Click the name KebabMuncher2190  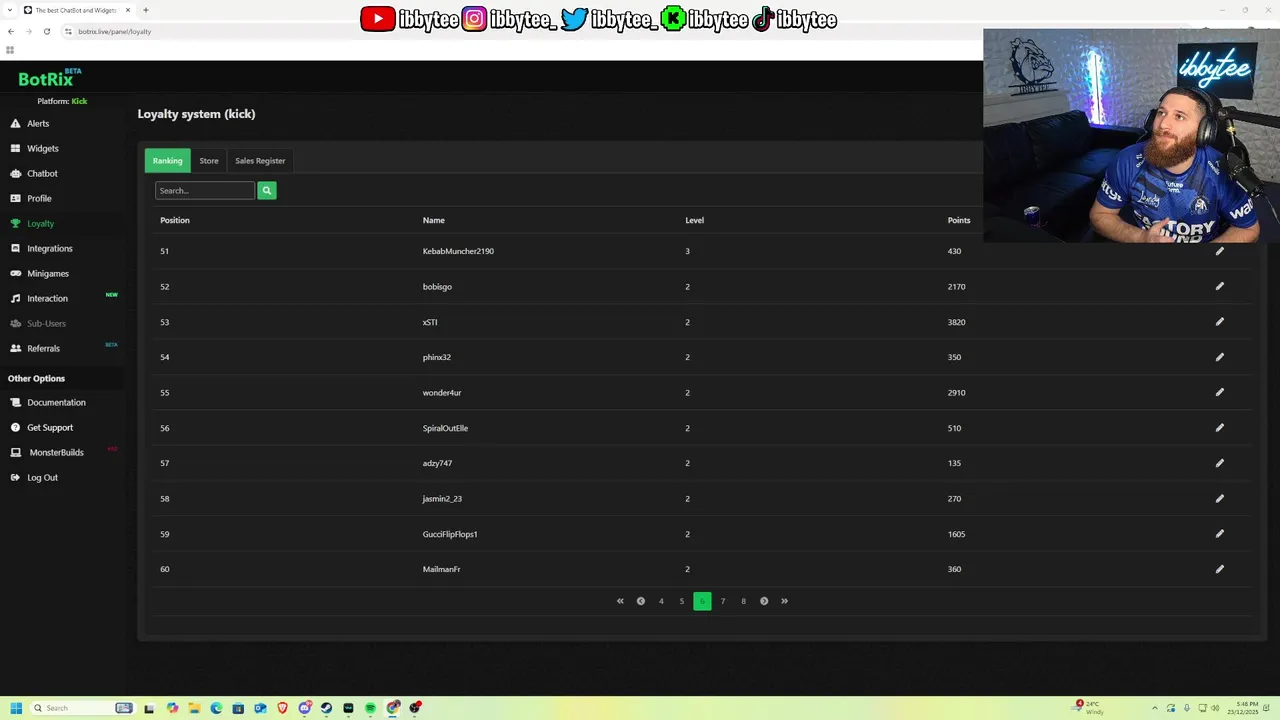(x=458, y=251)
